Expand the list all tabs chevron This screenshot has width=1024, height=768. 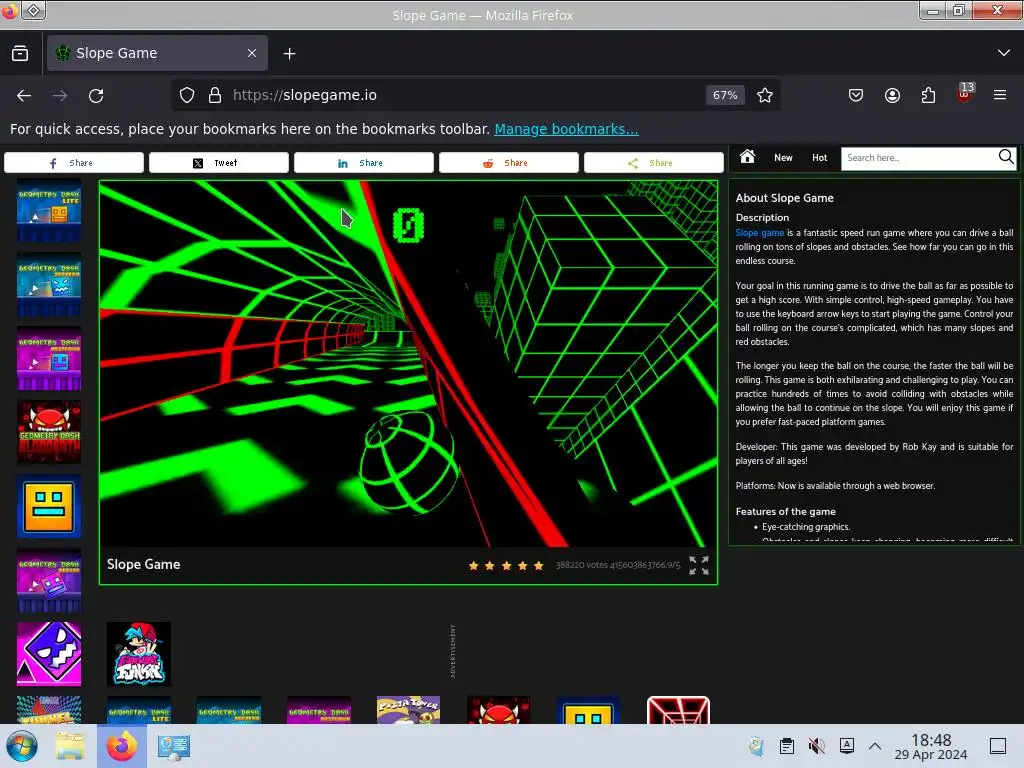click(1004, 53)
